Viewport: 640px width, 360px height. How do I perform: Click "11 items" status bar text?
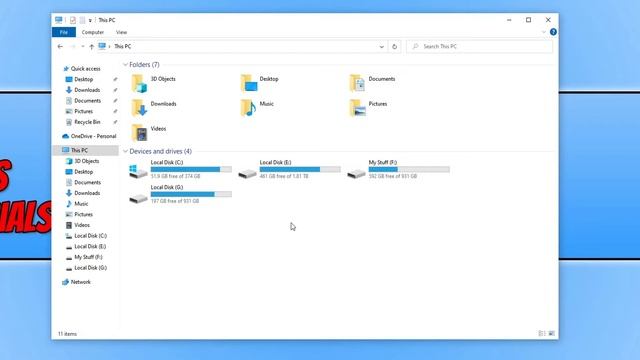pos(67,334)
